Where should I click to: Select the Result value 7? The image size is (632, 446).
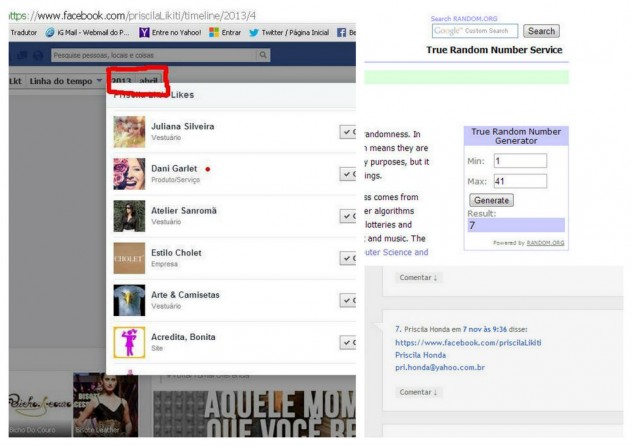coord(516,225)
